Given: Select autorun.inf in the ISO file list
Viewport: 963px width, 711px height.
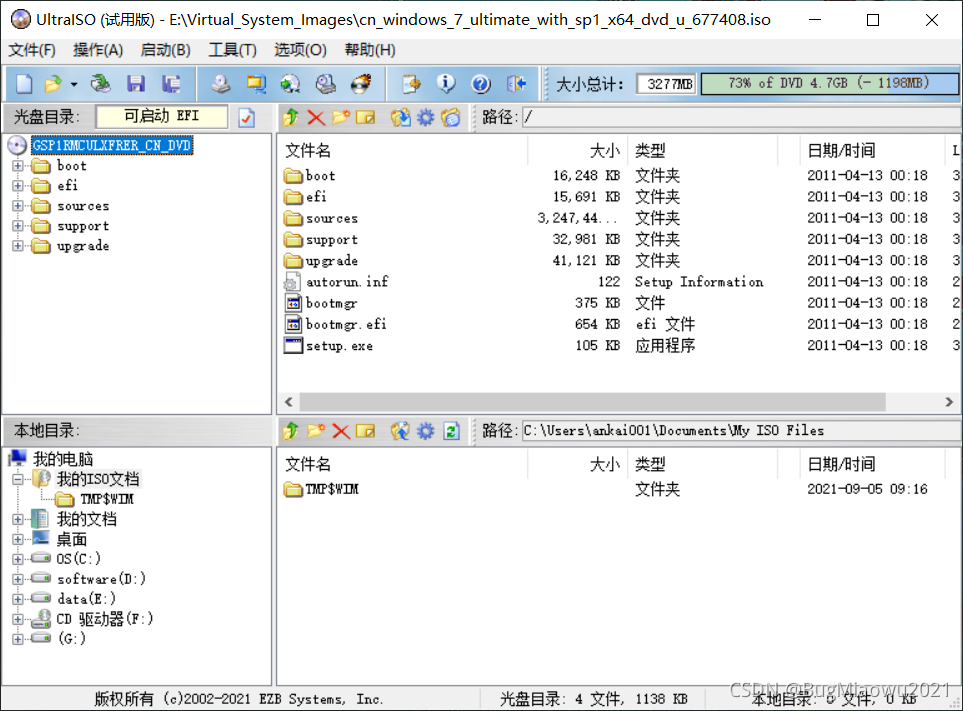Looking at the screenshot, I should coord(347,282).
